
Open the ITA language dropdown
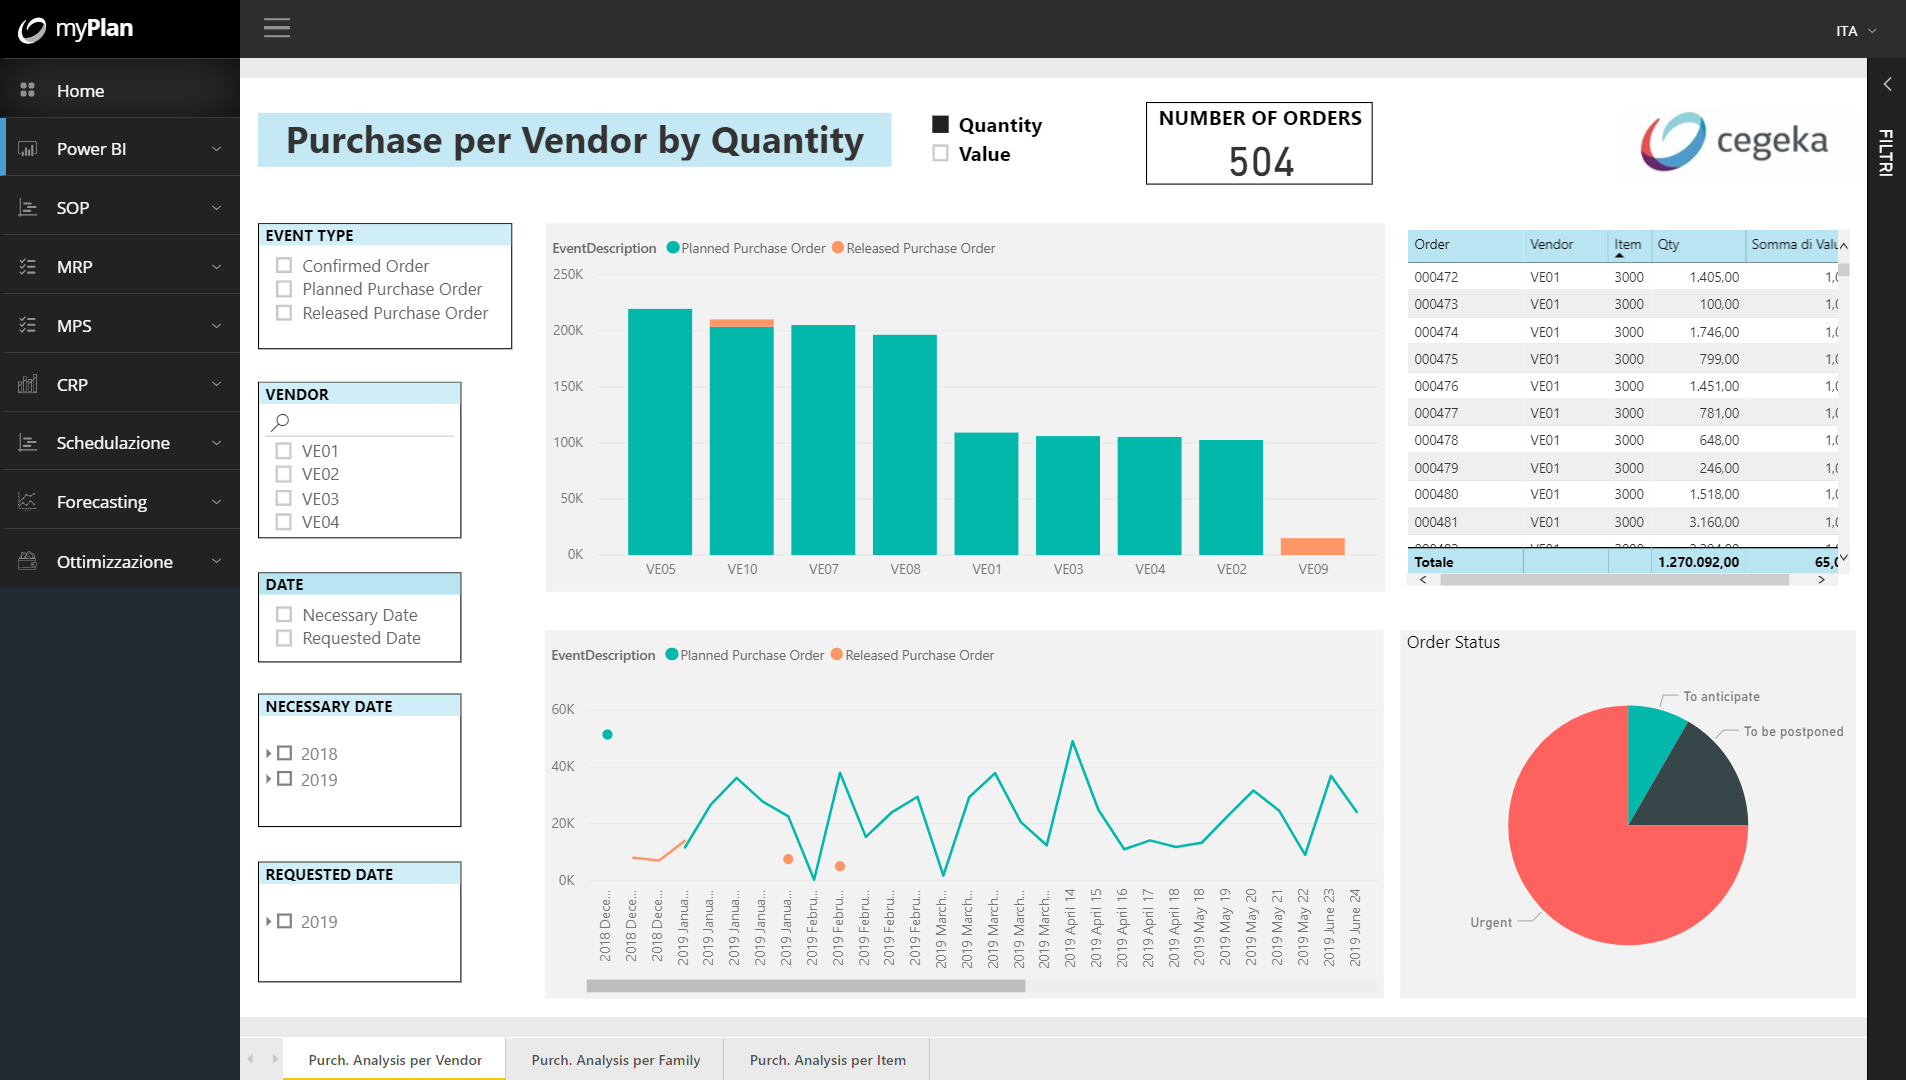tap(1856, 31)
